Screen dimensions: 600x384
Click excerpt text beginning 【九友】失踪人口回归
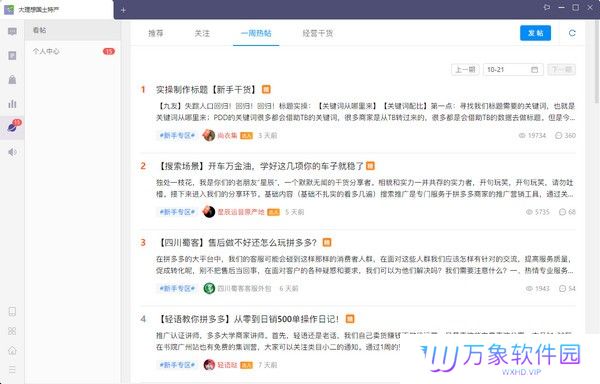click(x=365, y=112)
